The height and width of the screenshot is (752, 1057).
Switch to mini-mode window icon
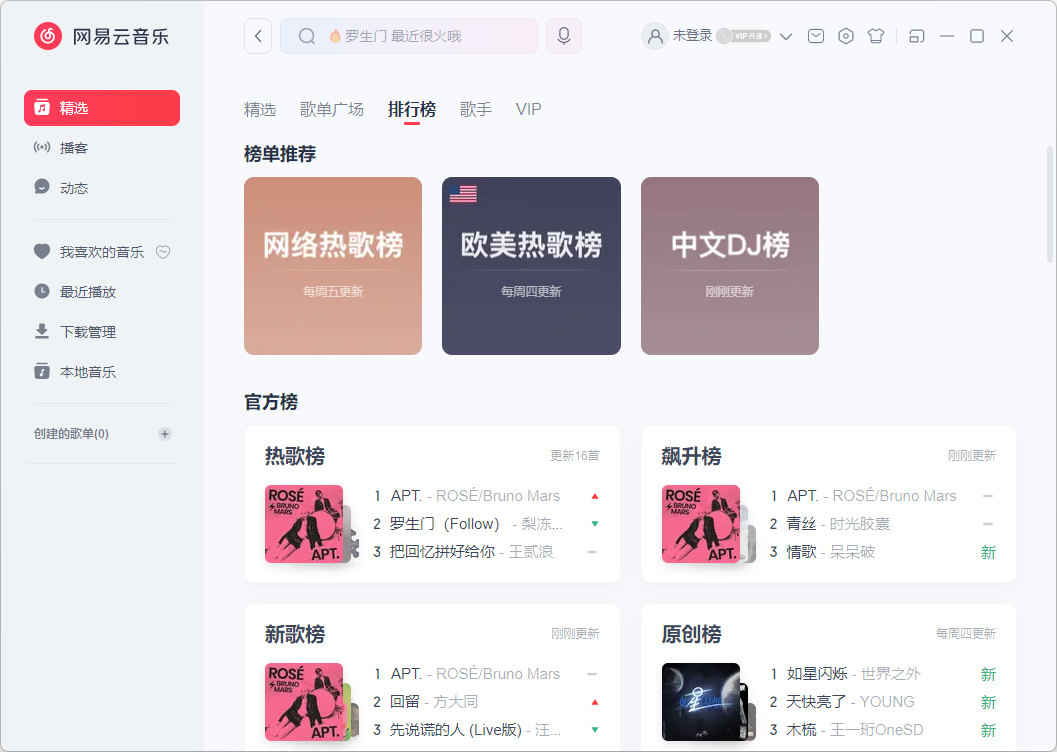tap(916, 35)
